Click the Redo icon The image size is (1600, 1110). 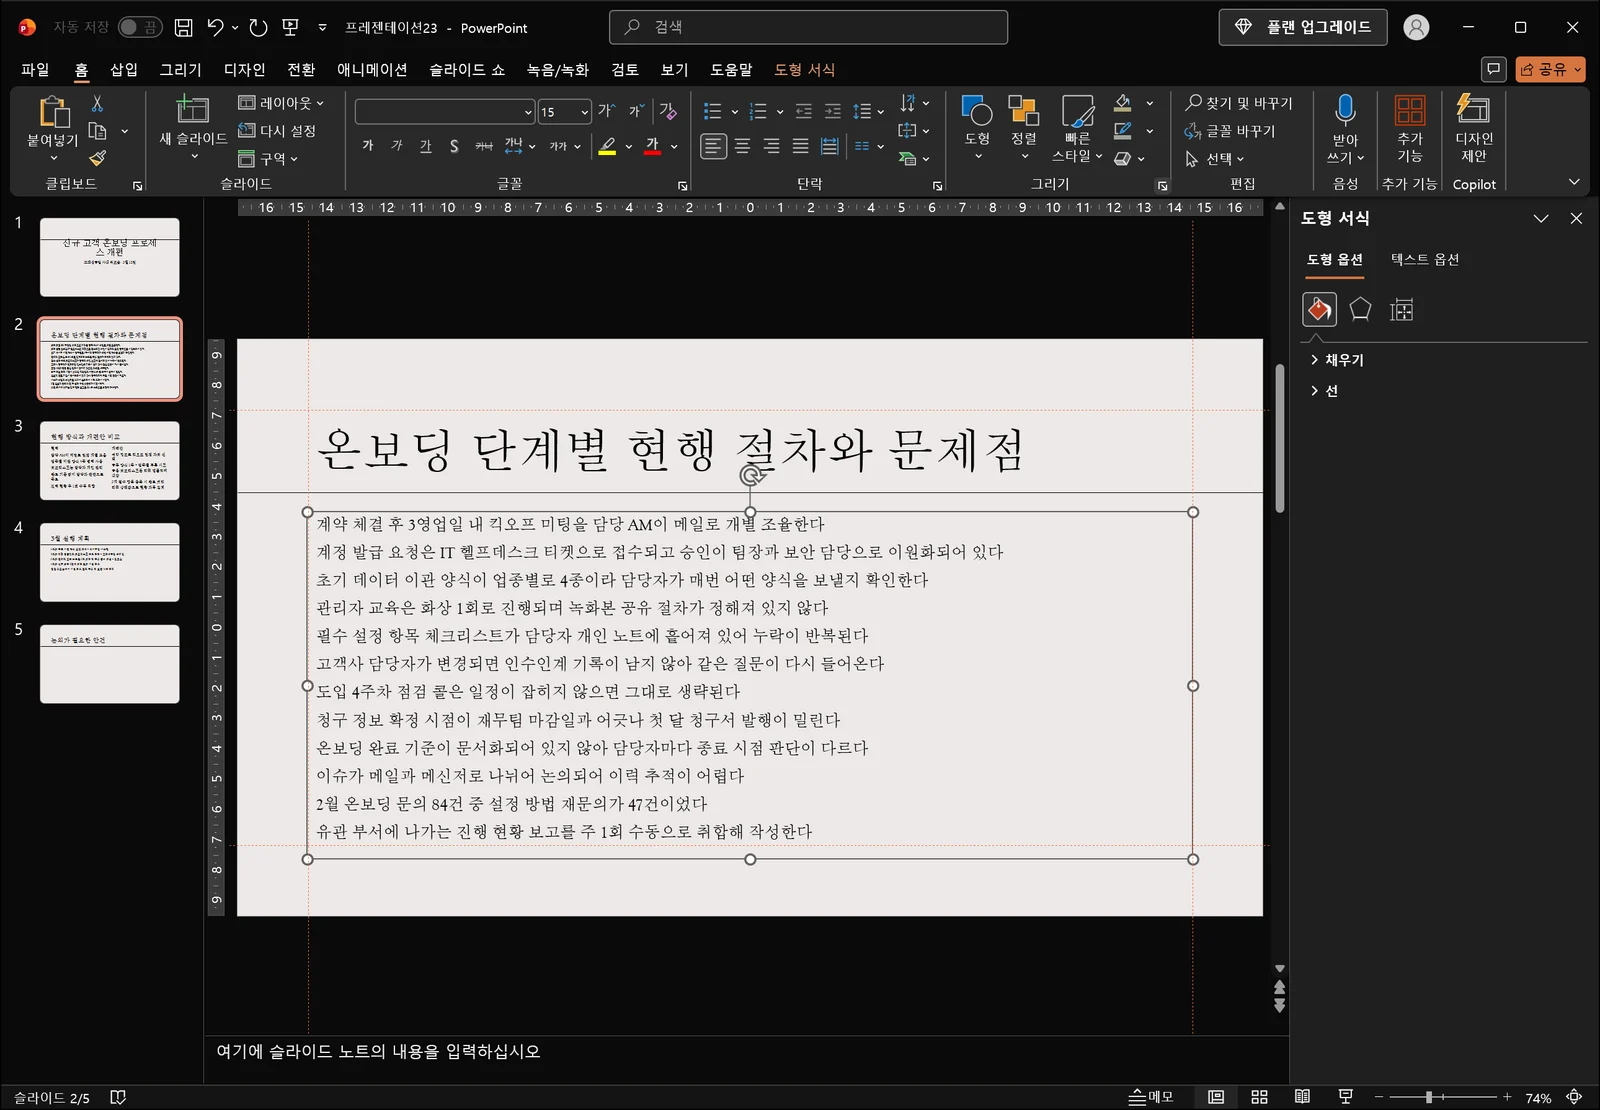(258, 28)
